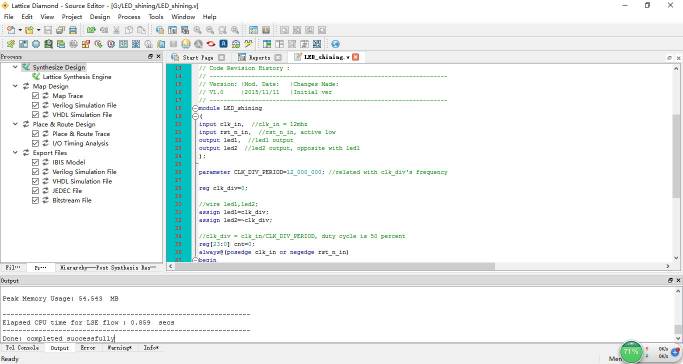Click the Save All toolbar icon
Image resolution: width=683 pixels, height=364 pixels.
pyautogui.click(x=60, y=30)
